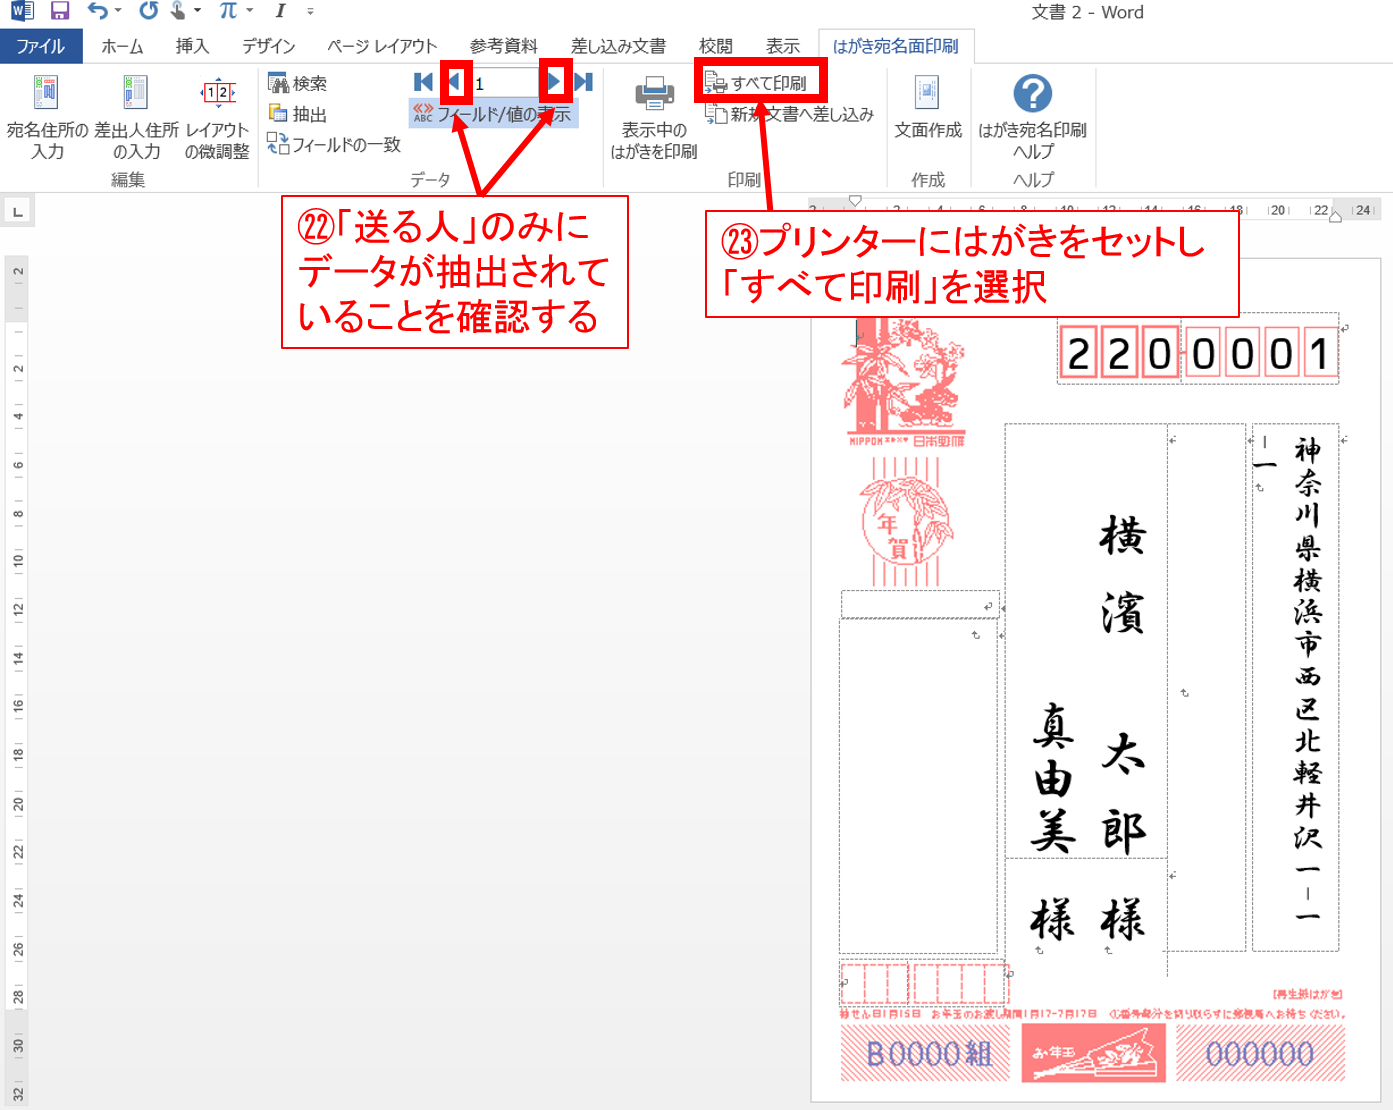Viewport: 1393px width, 1110px height.
Task: Click 差出人住所の入力 icon
Action: (136, 117)
